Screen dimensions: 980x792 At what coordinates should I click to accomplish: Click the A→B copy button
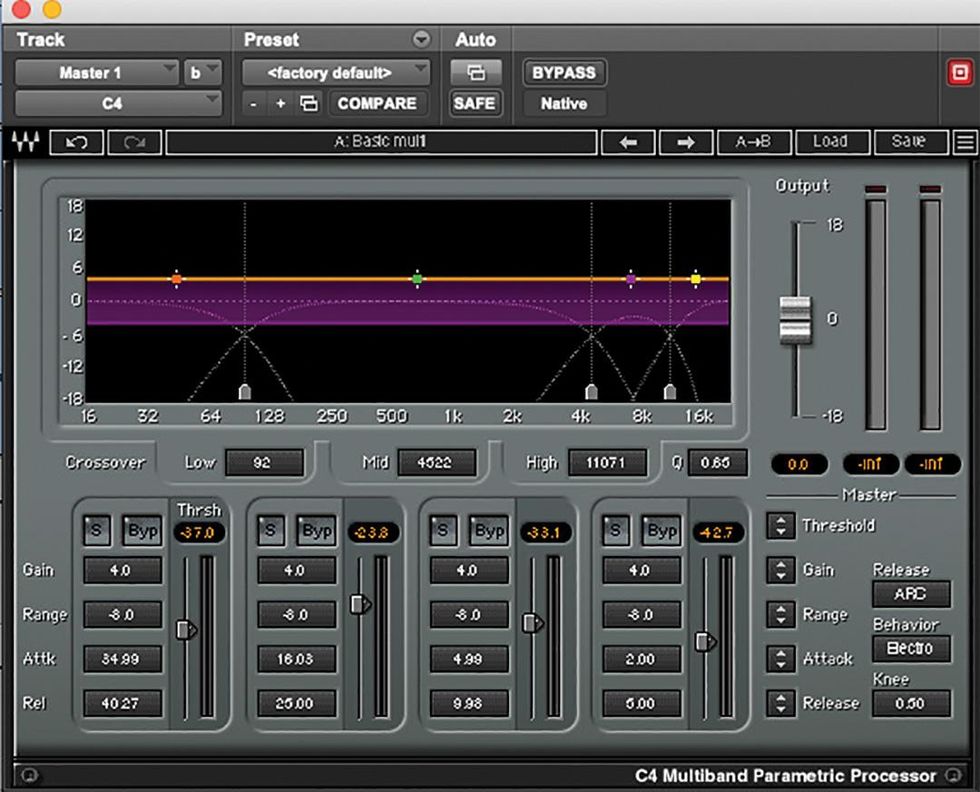coord(753,142)
